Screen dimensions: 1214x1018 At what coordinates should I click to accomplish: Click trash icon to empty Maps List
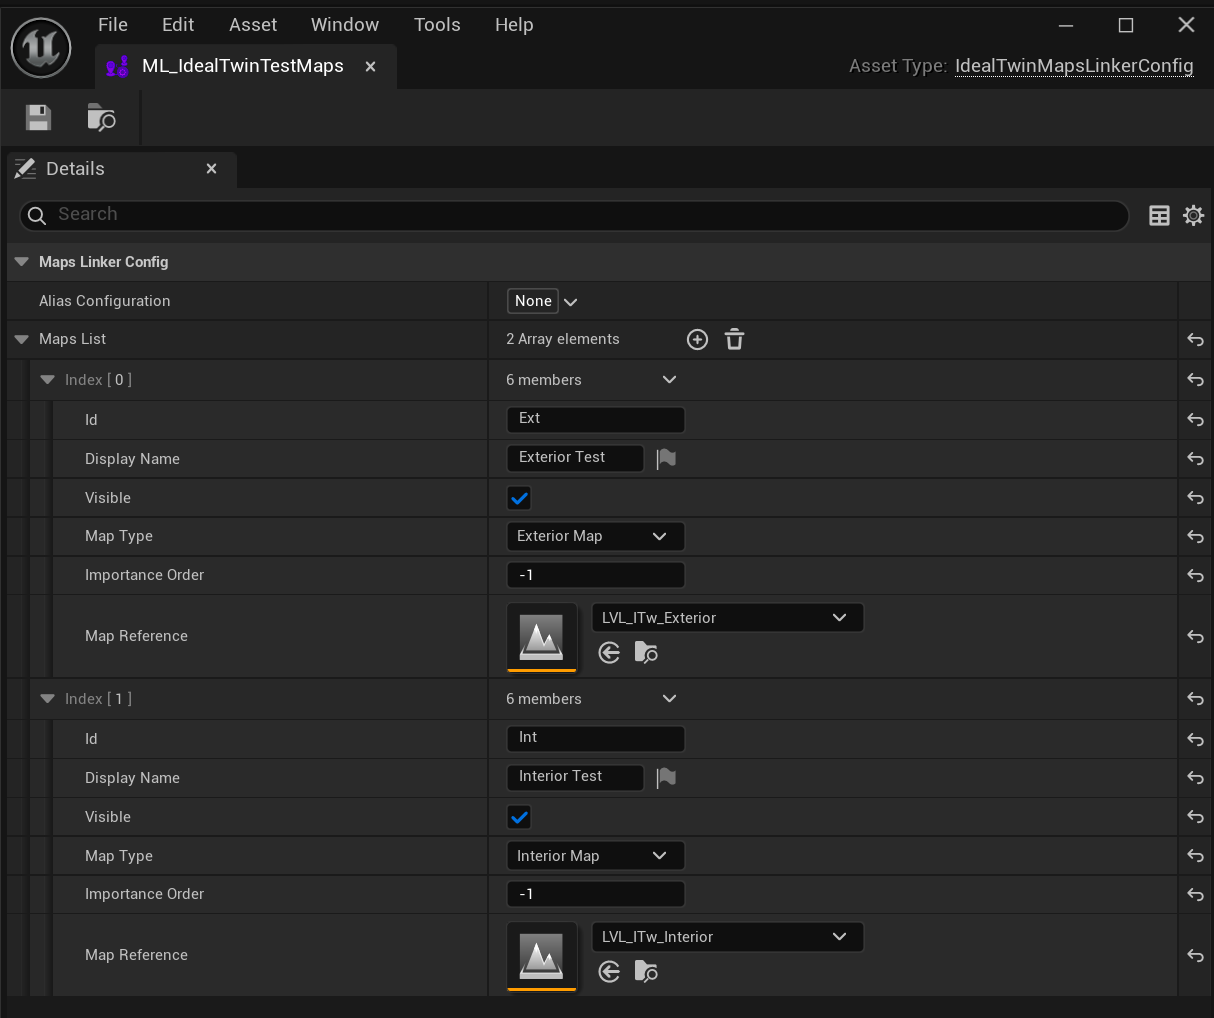(x=734, y=340)
